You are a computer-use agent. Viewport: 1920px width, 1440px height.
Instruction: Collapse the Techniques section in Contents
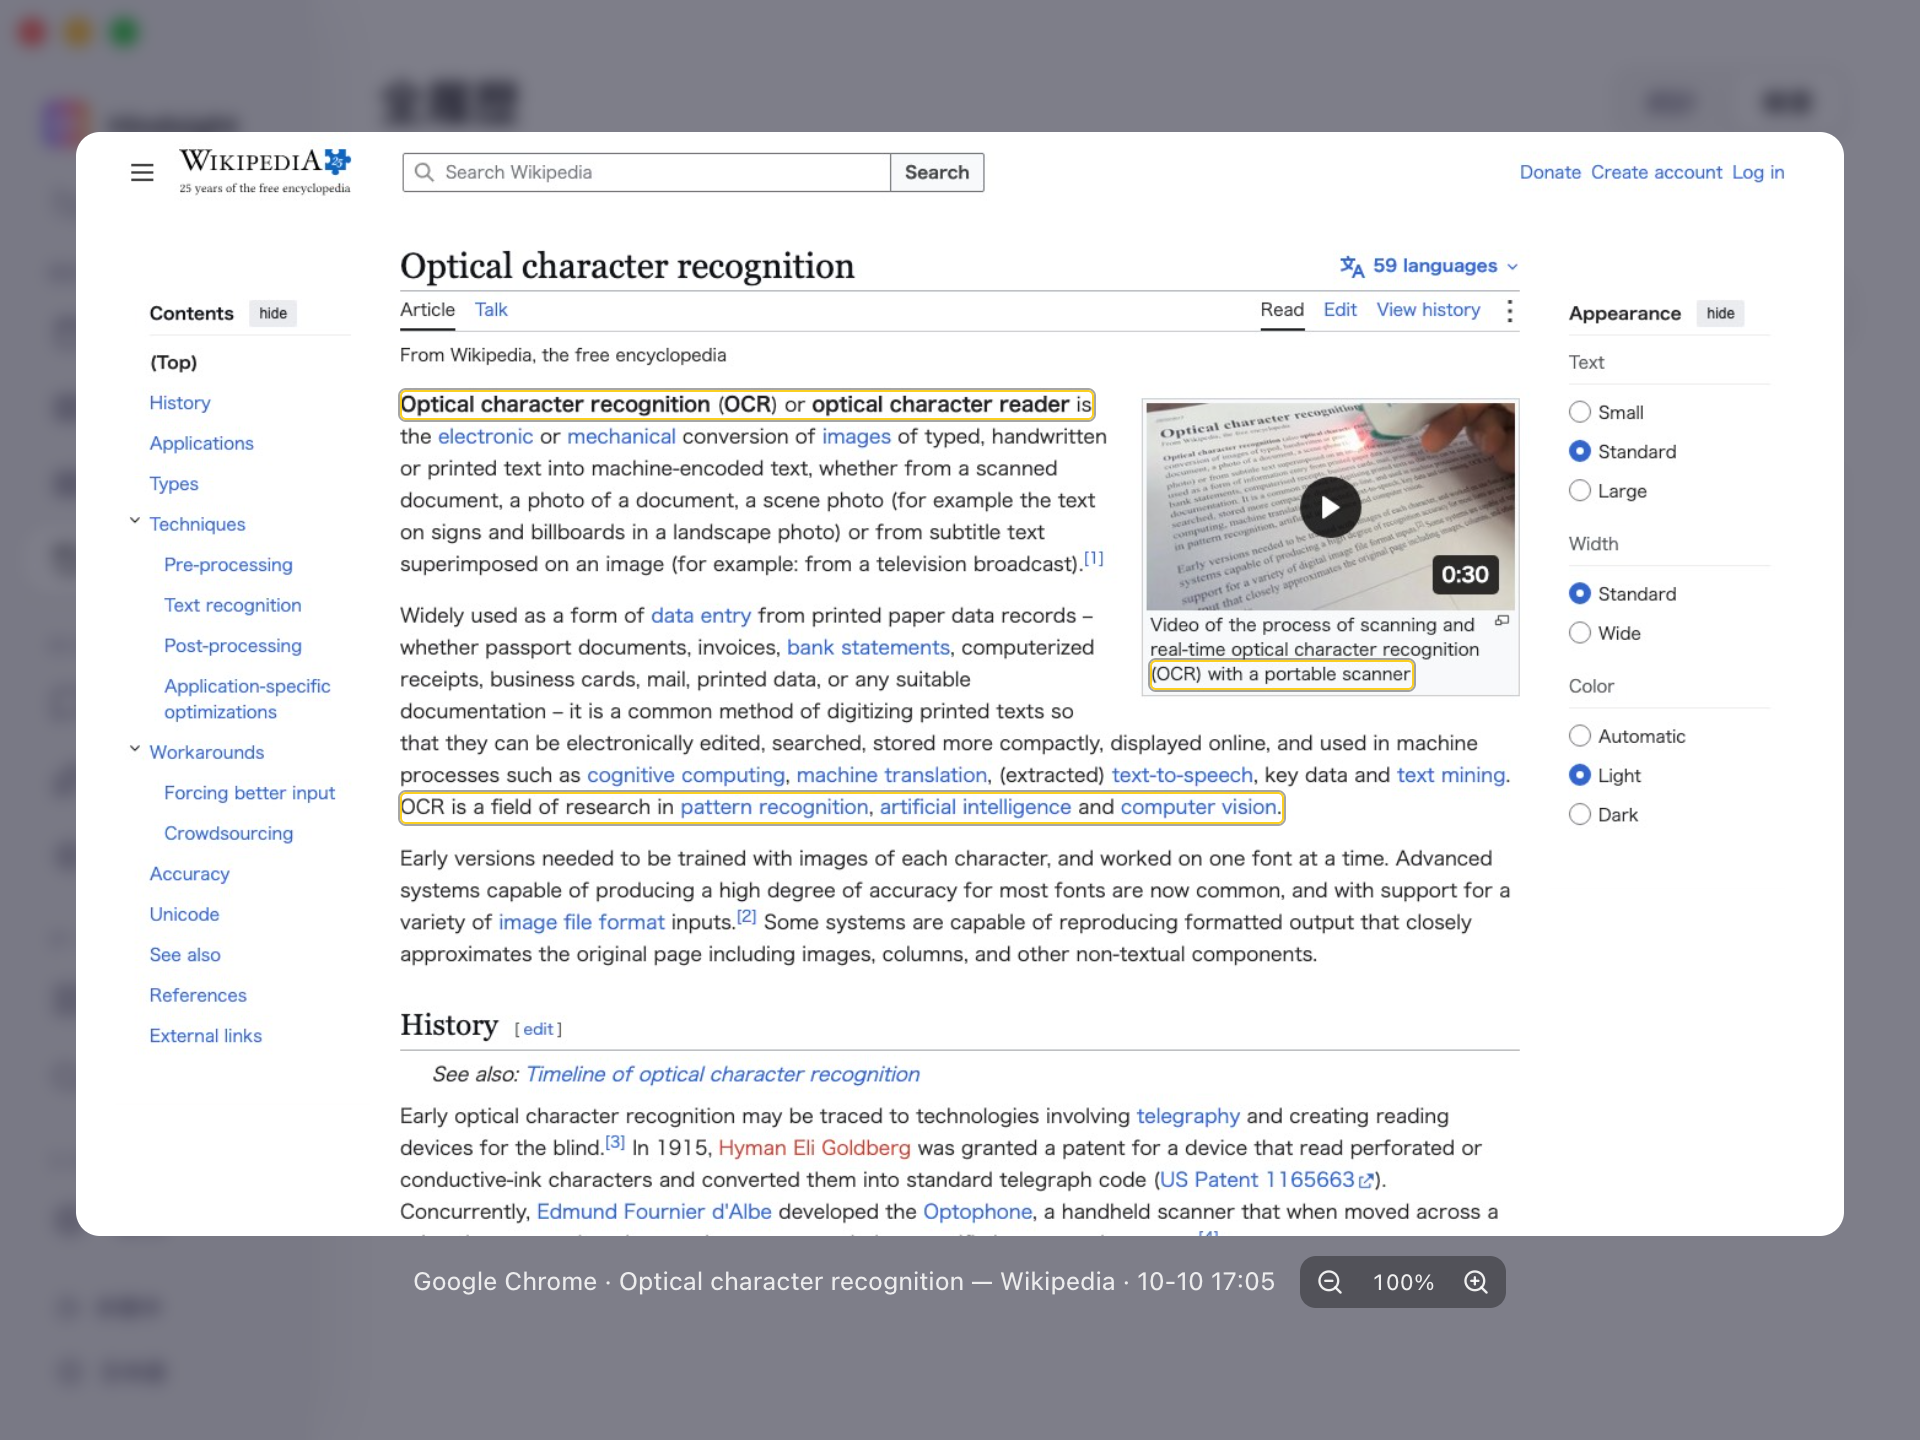135,521
